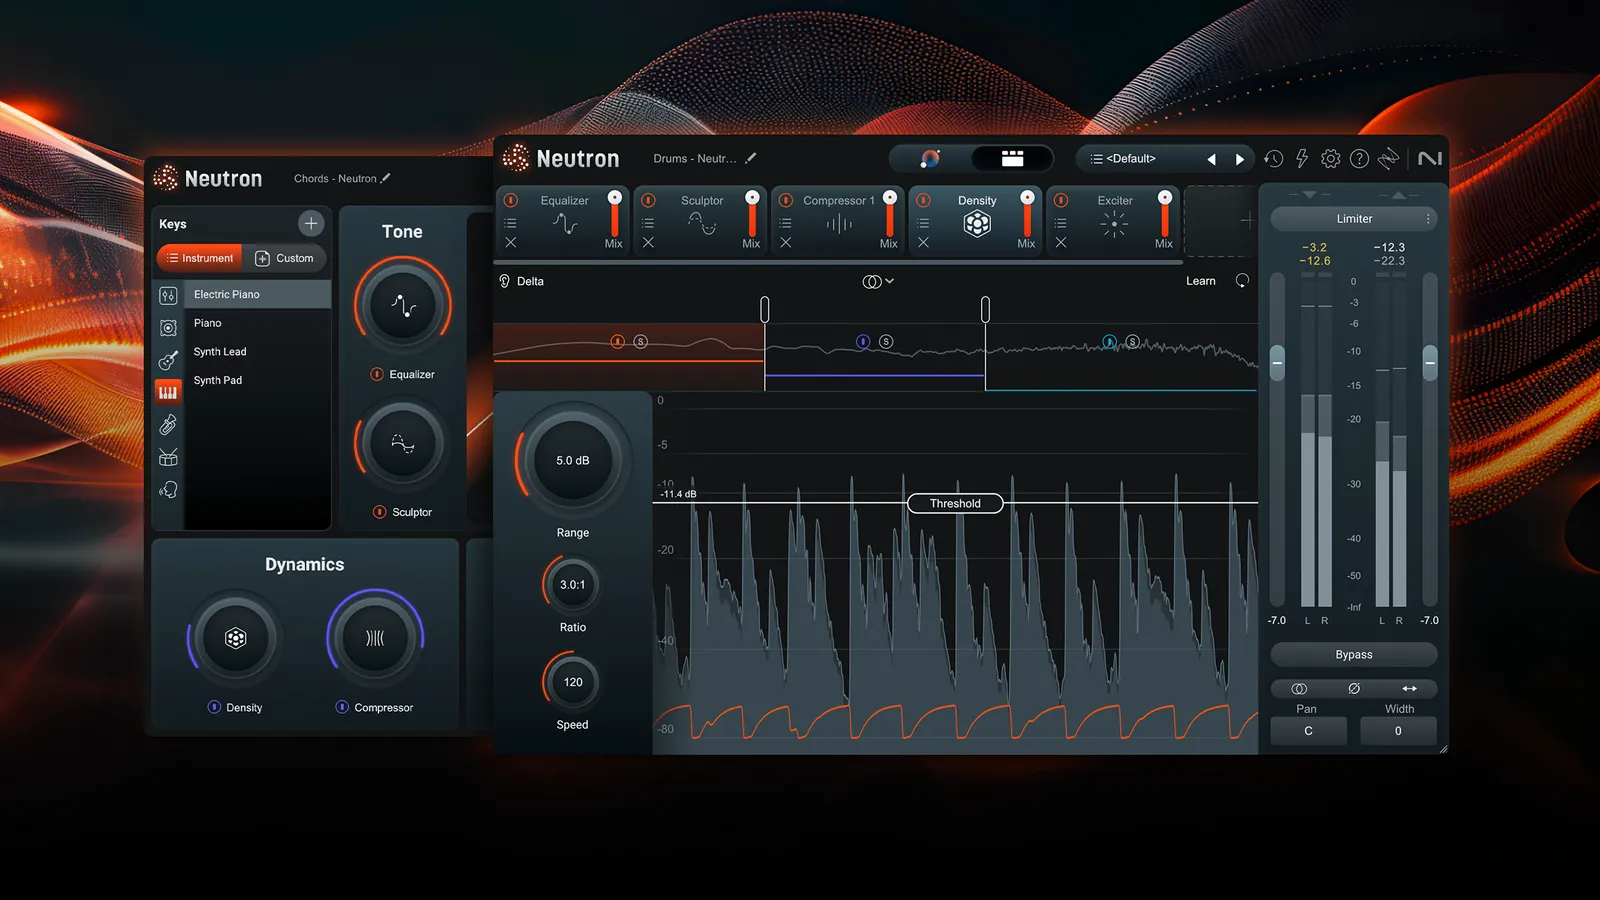
Task: Click the reset icon next to Learn
Action: point(1242,281)
